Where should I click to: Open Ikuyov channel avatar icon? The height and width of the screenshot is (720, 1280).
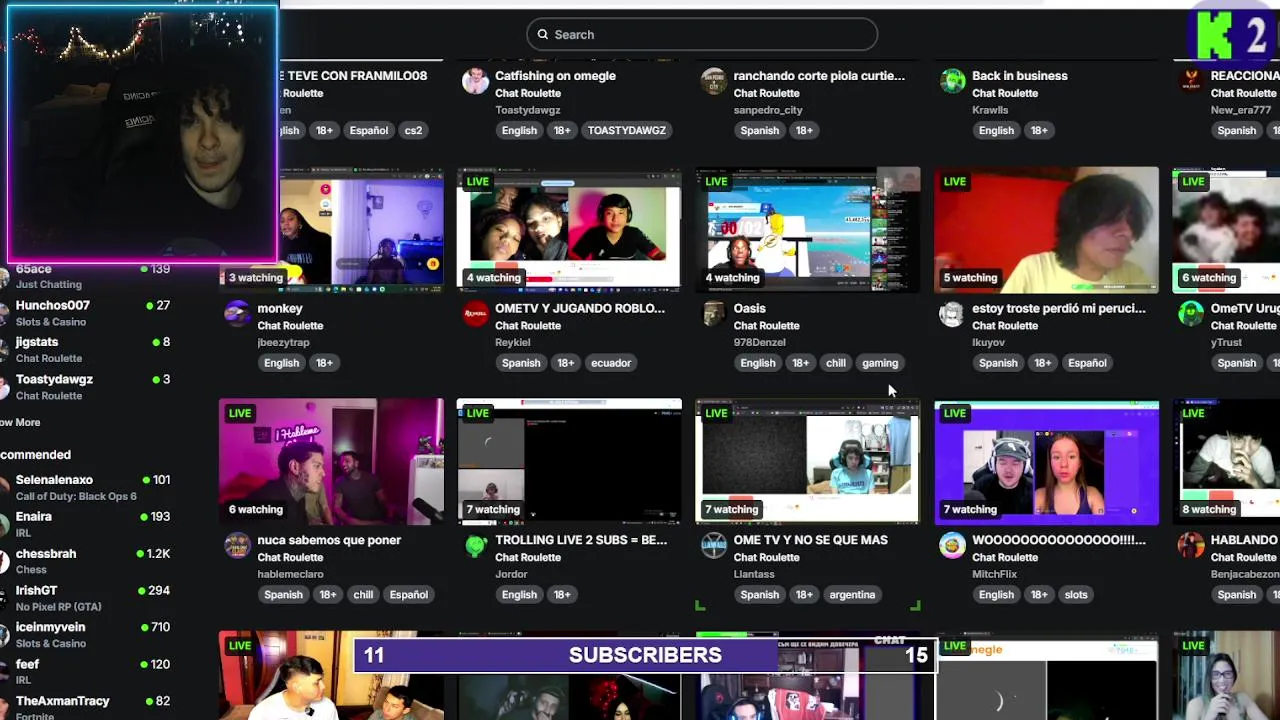coord(952,314)
